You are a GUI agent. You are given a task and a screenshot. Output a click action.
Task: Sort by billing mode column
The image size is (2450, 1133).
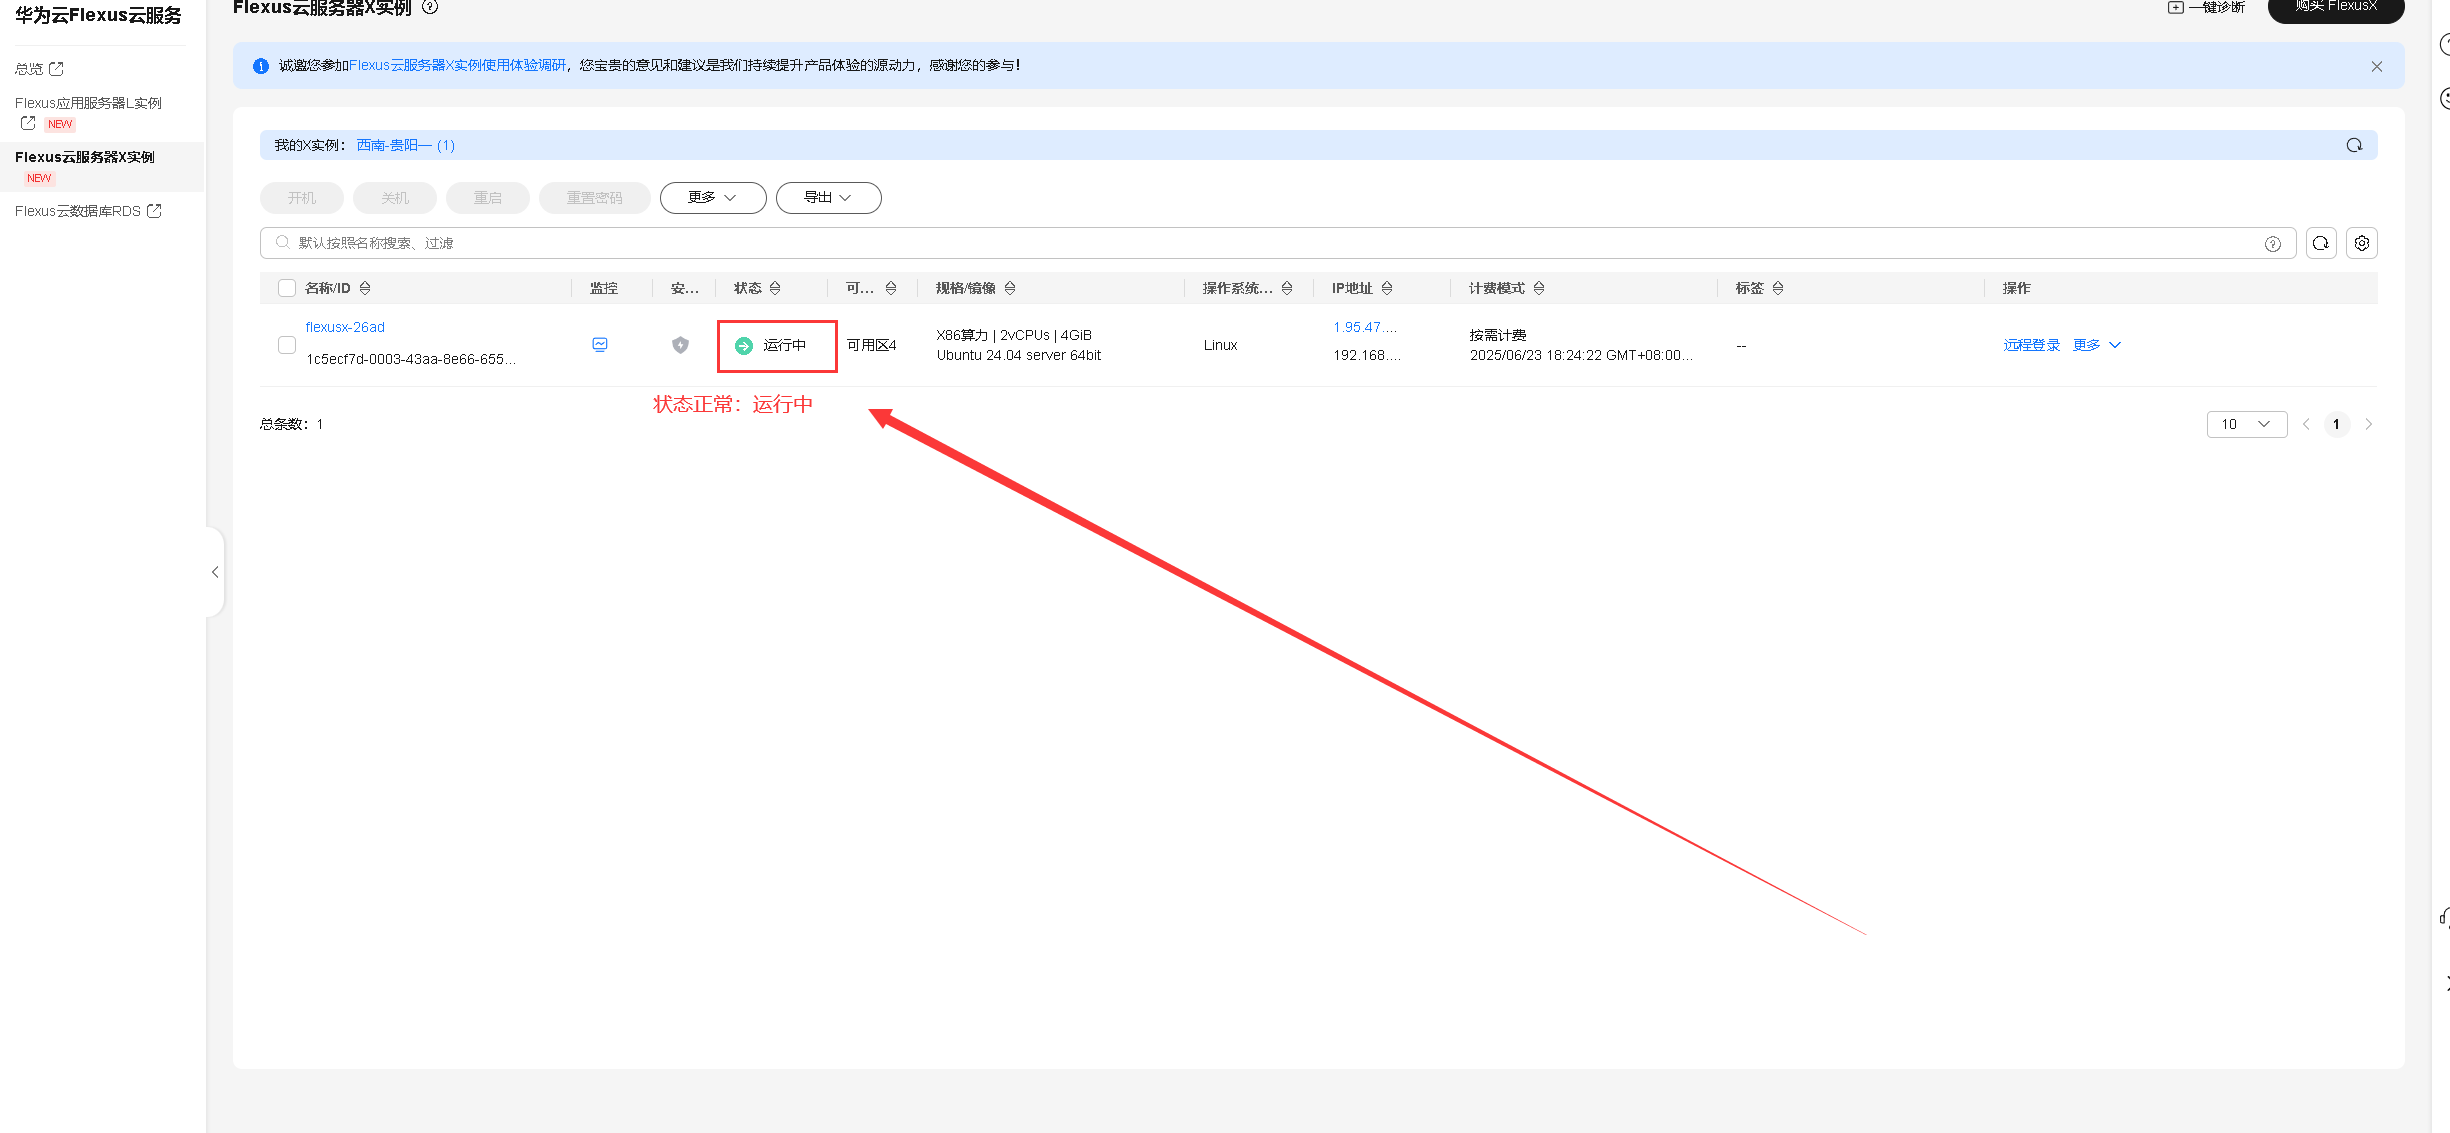pyautogui.click(x=1539, y=288)
